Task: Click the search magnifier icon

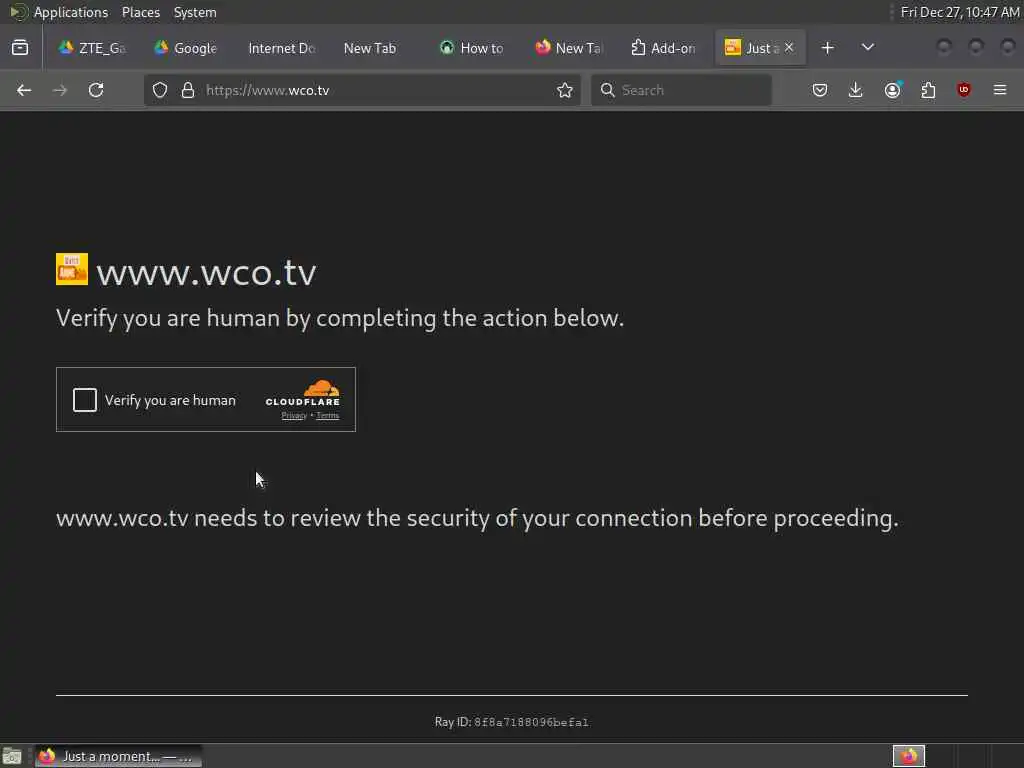Action: point(607,90)
